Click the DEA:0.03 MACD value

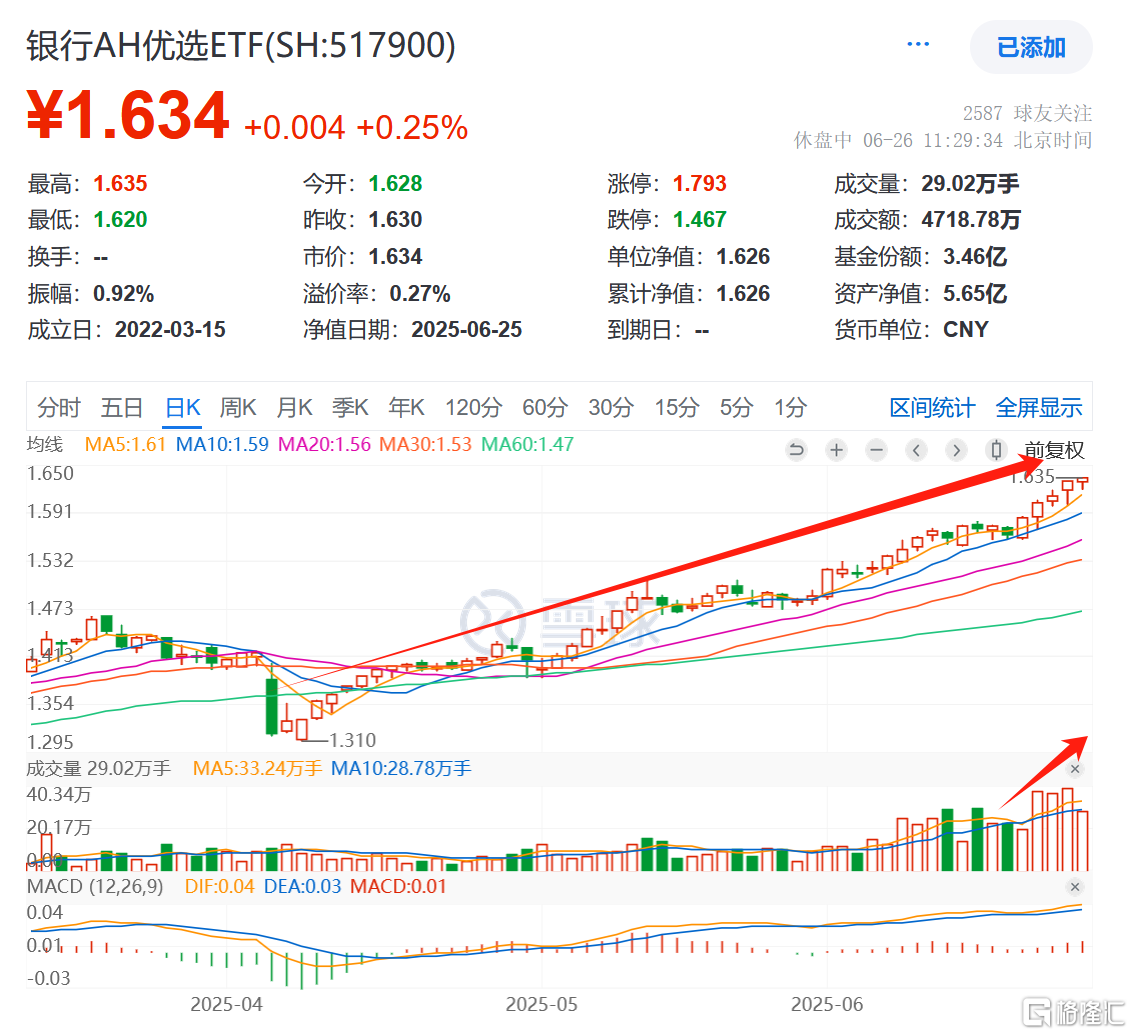coord(302,887)
